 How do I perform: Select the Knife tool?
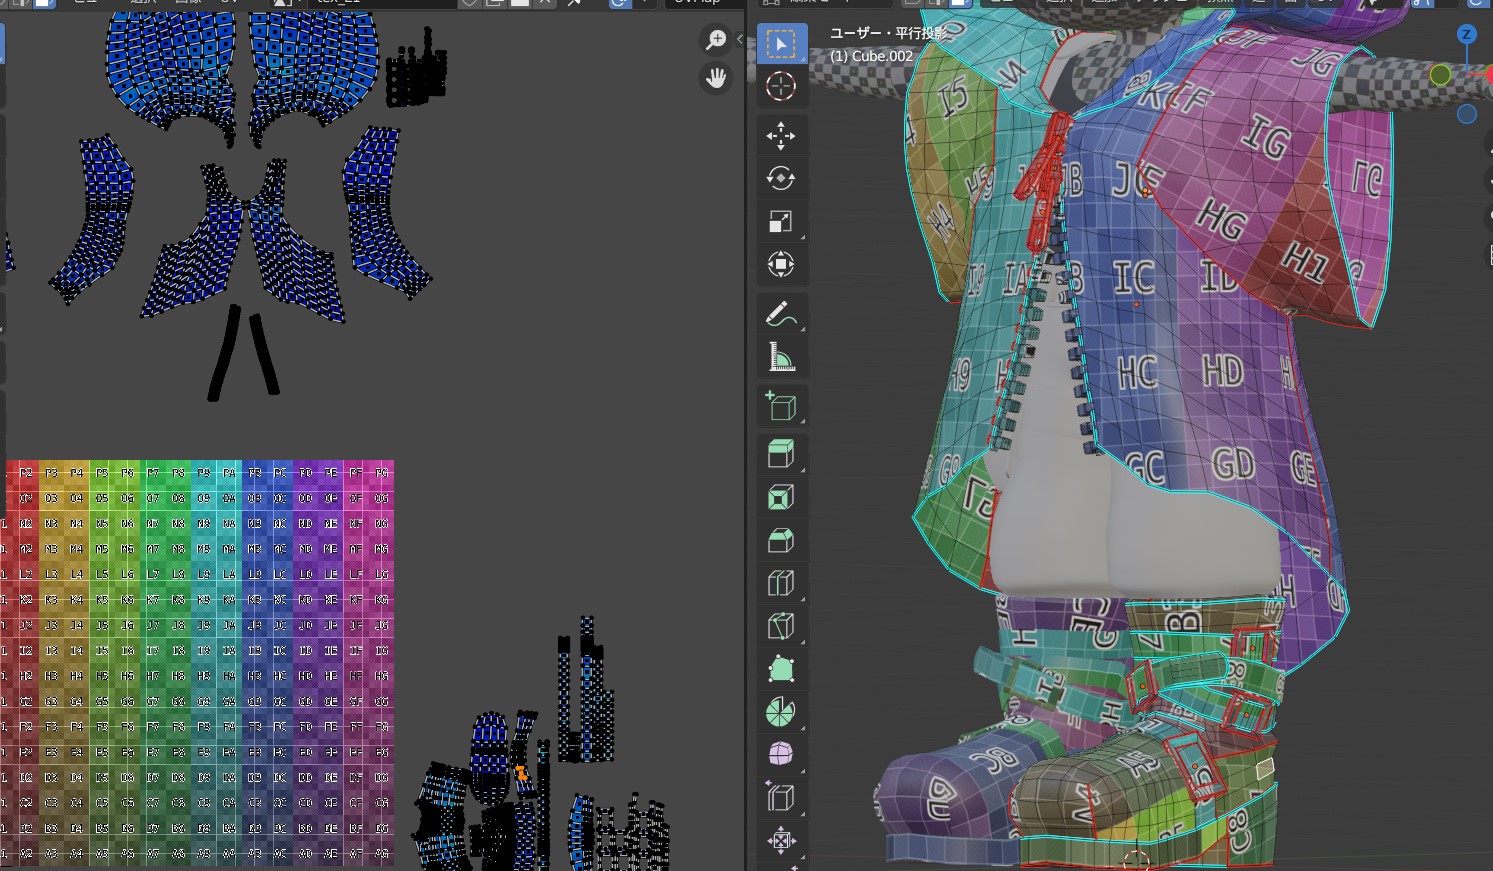(781, 627)
